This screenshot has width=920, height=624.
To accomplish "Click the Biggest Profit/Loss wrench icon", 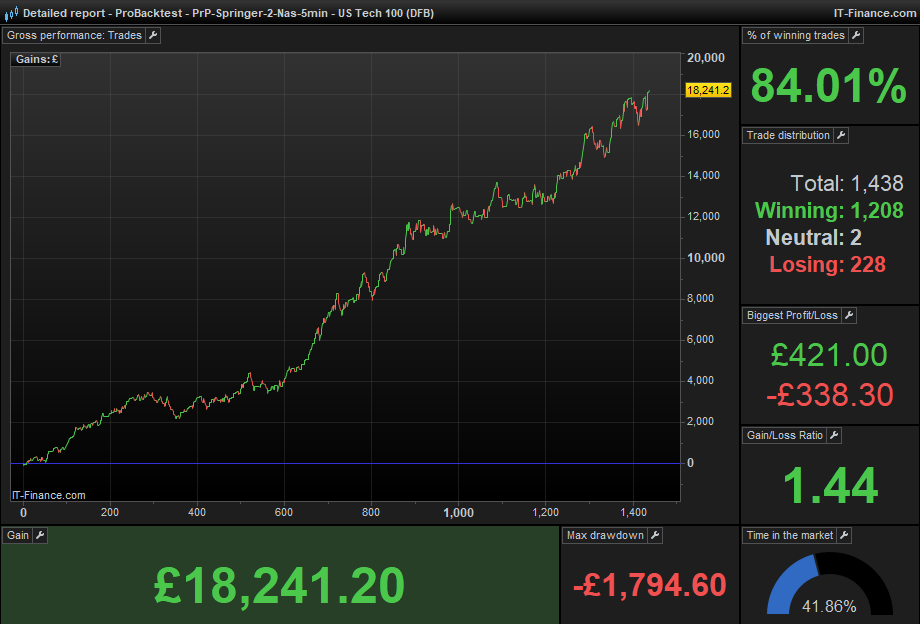I will coord(849,315).
